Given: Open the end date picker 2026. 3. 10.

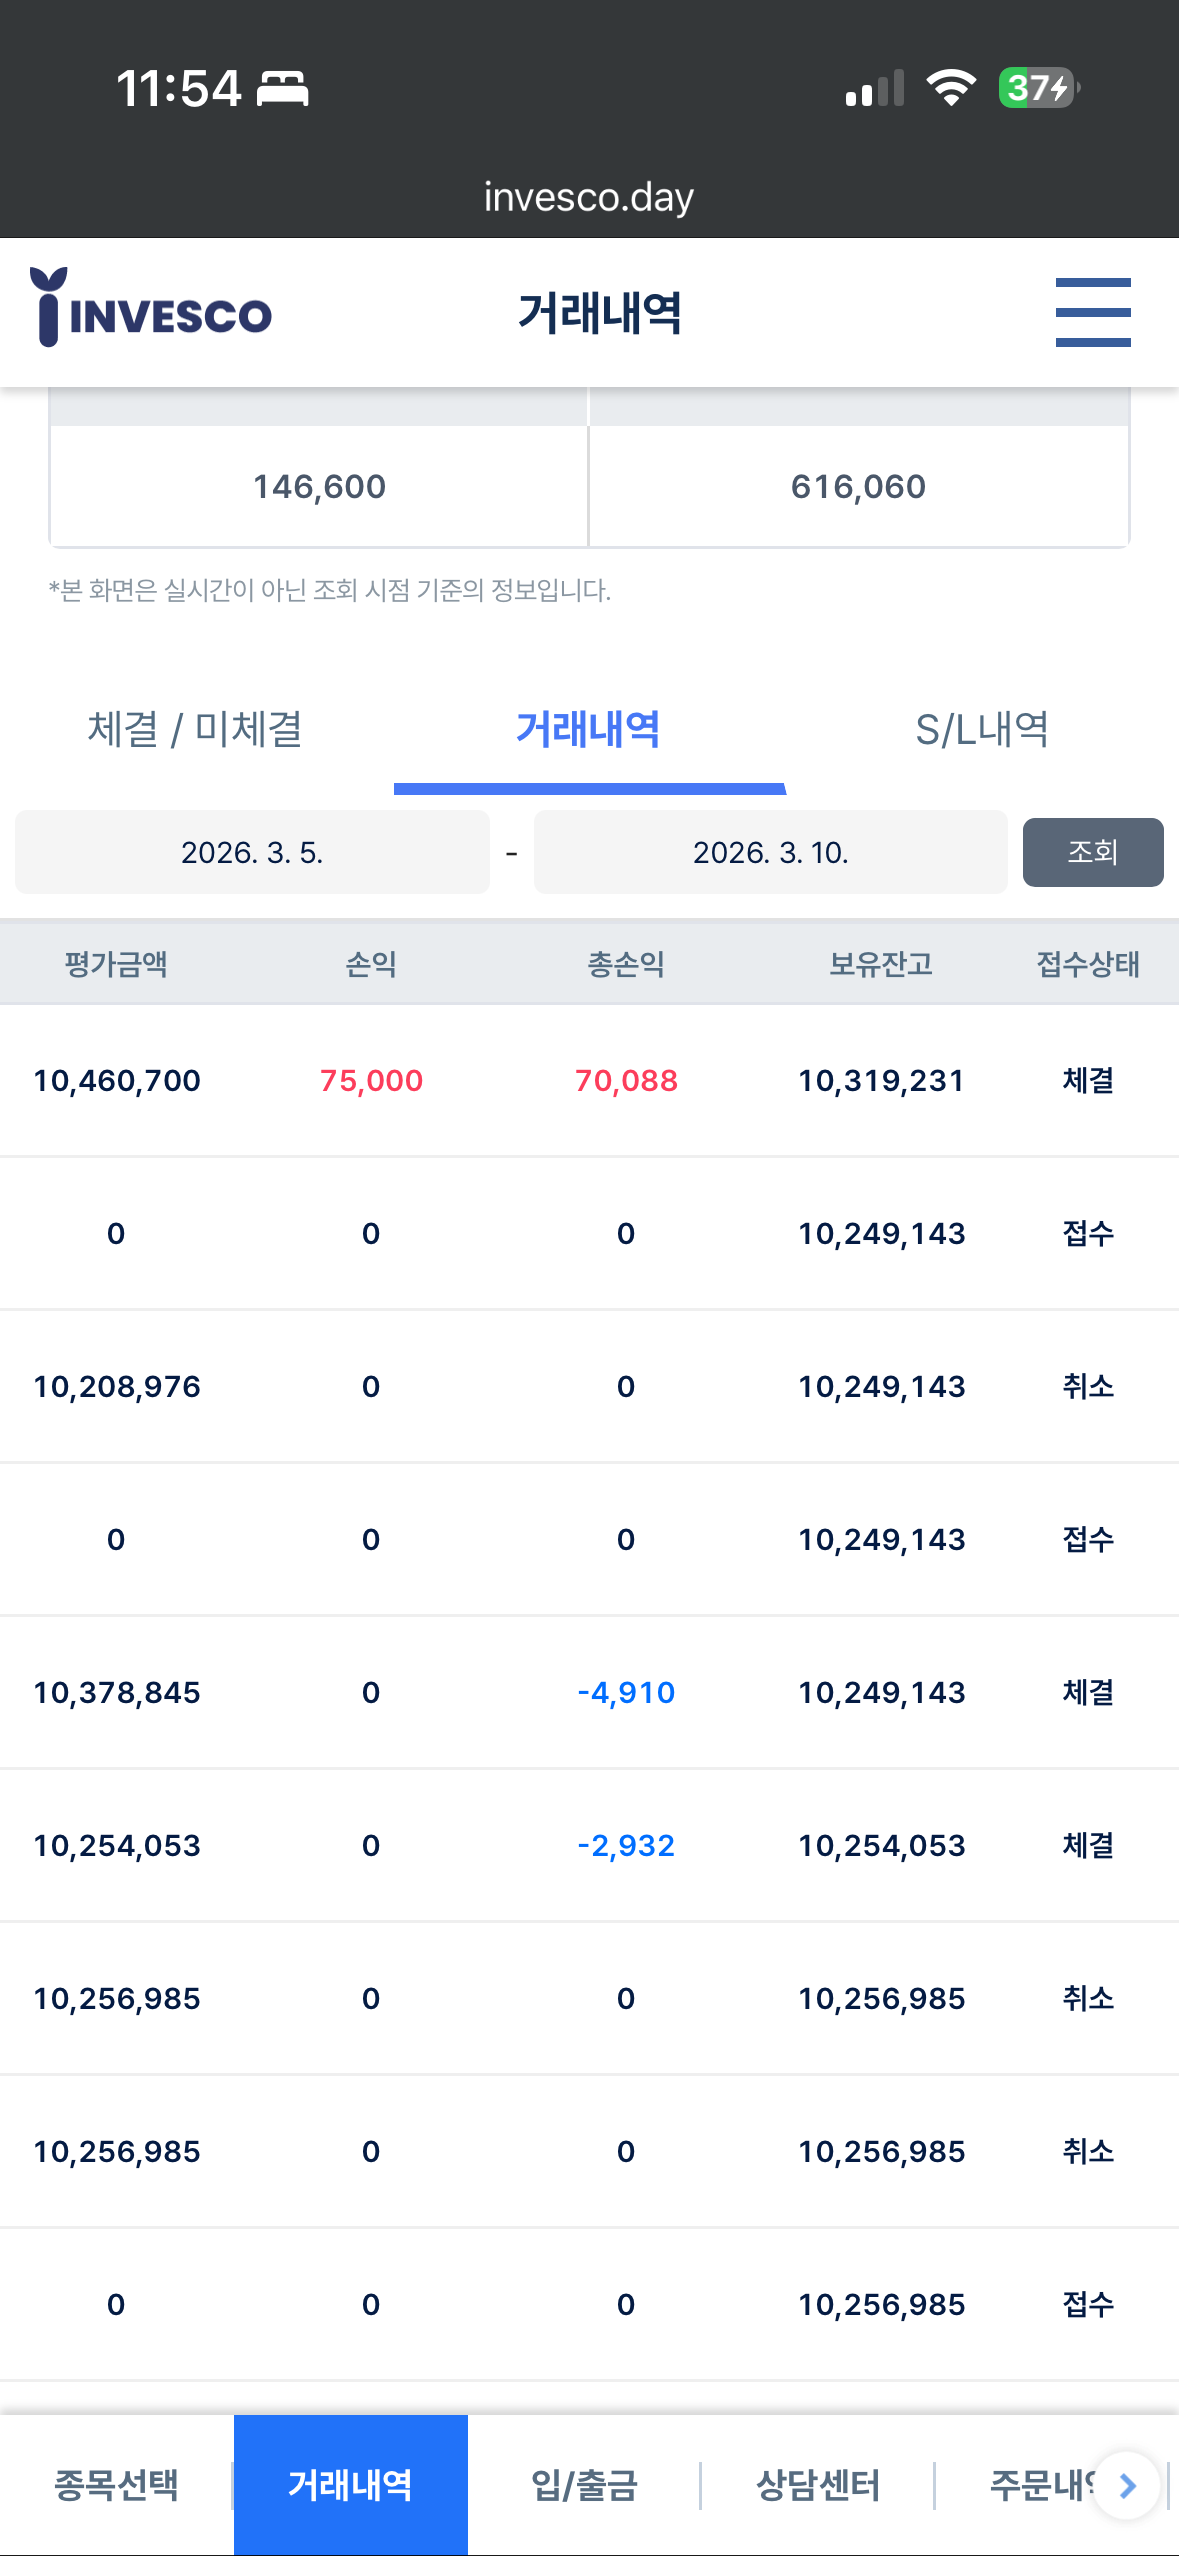Looking at the screenshot, I should (770, 852).
